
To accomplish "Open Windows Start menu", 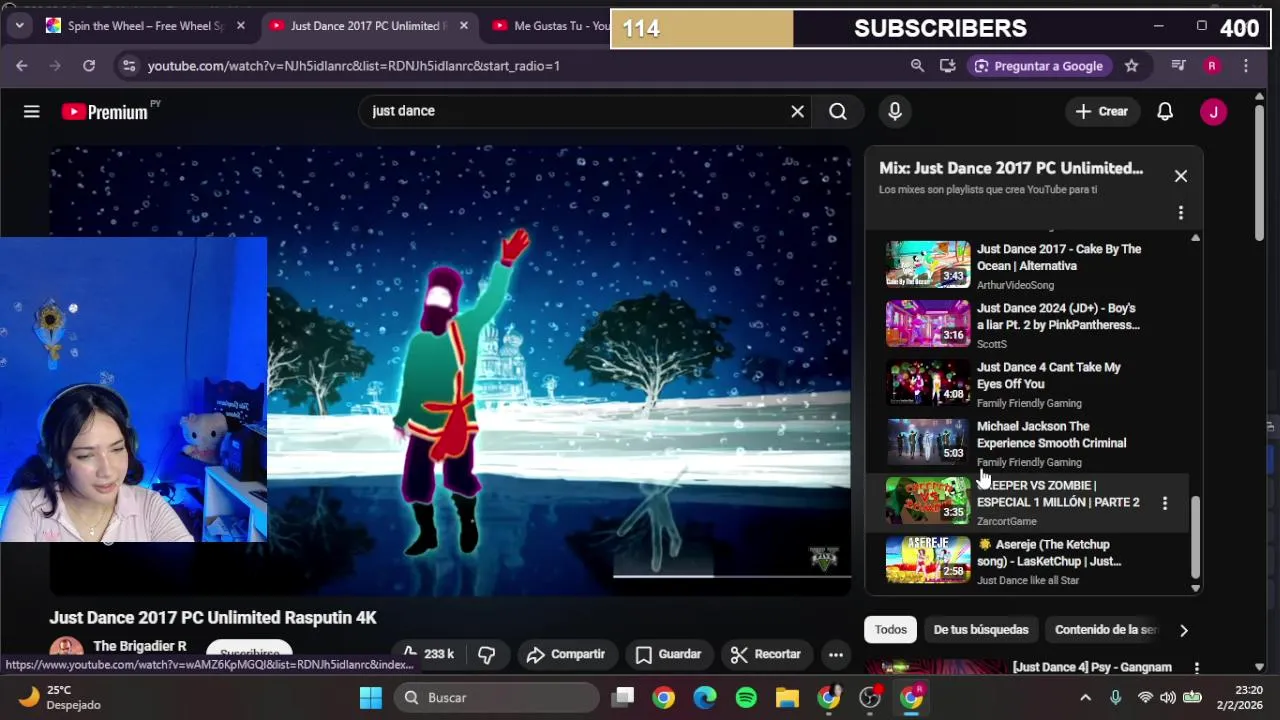I will coord(371,698).
